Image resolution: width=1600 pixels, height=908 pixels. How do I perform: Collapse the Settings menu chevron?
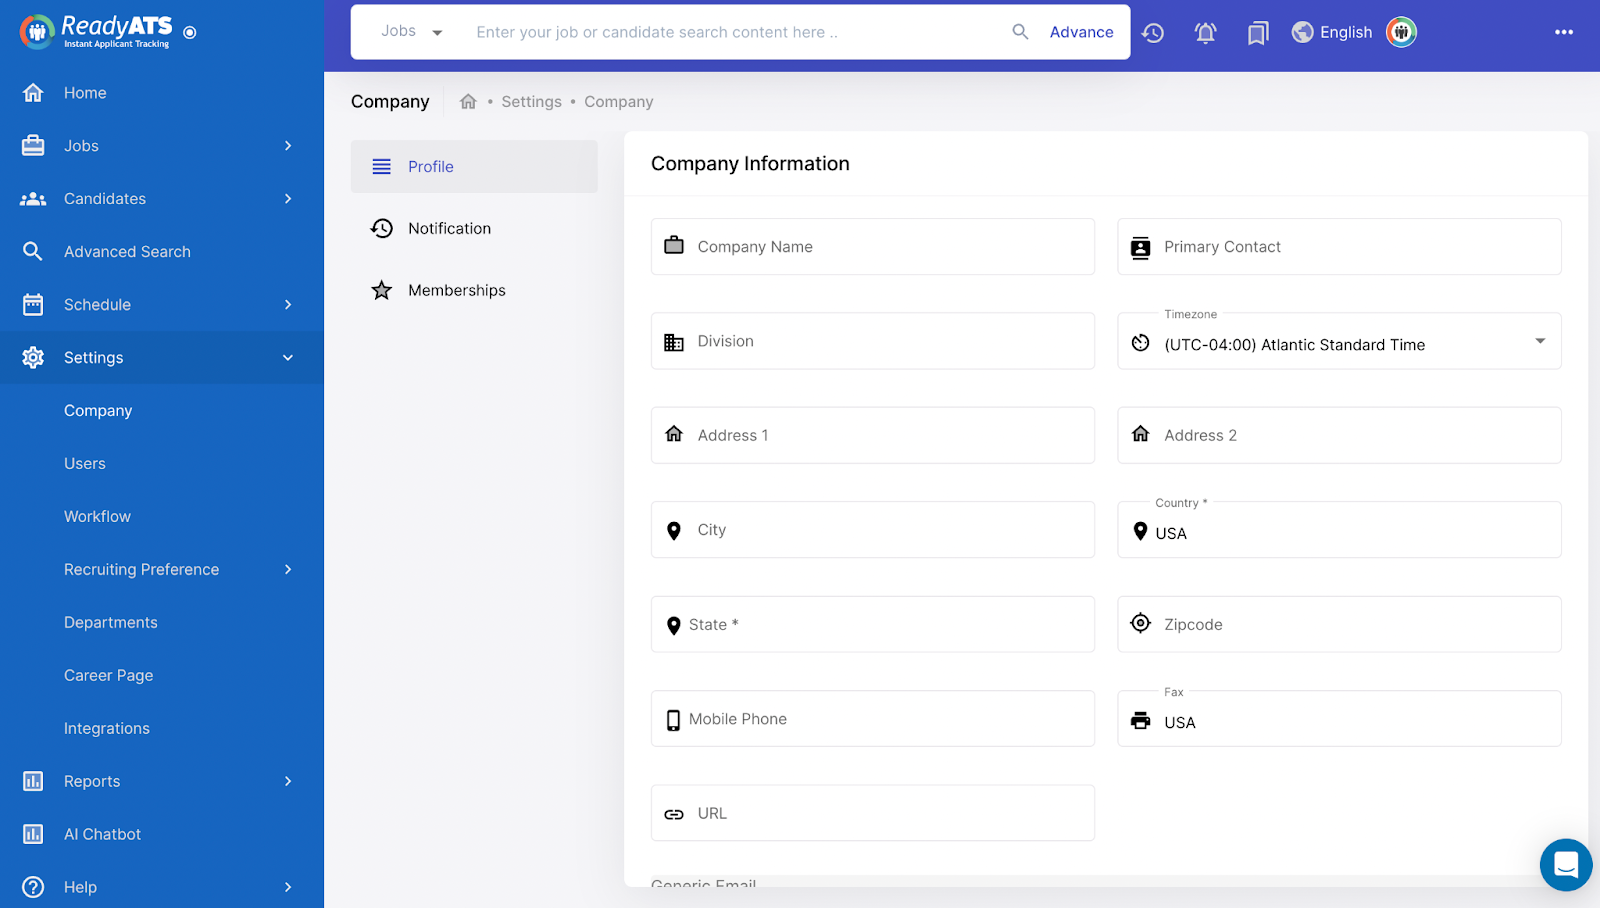[x=288, y=358]
